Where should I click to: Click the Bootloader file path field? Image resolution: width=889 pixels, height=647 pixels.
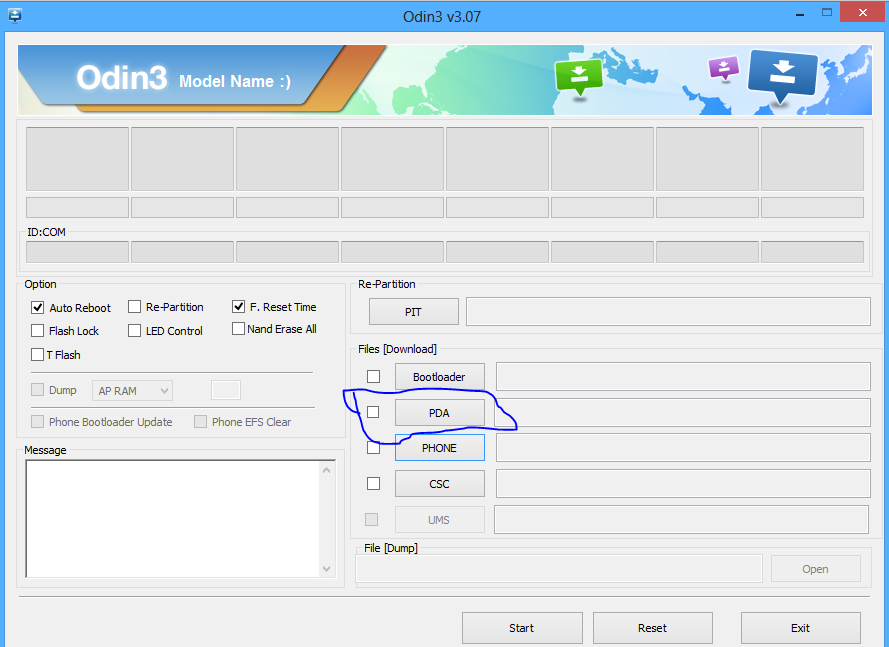[x=683, y=377]
